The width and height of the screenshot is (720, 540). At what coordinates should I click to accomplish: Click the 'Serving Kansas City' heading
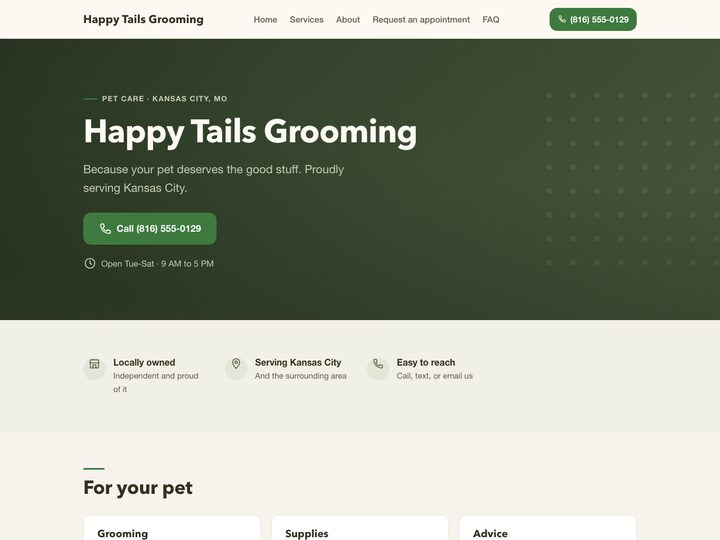click(298, 362)
